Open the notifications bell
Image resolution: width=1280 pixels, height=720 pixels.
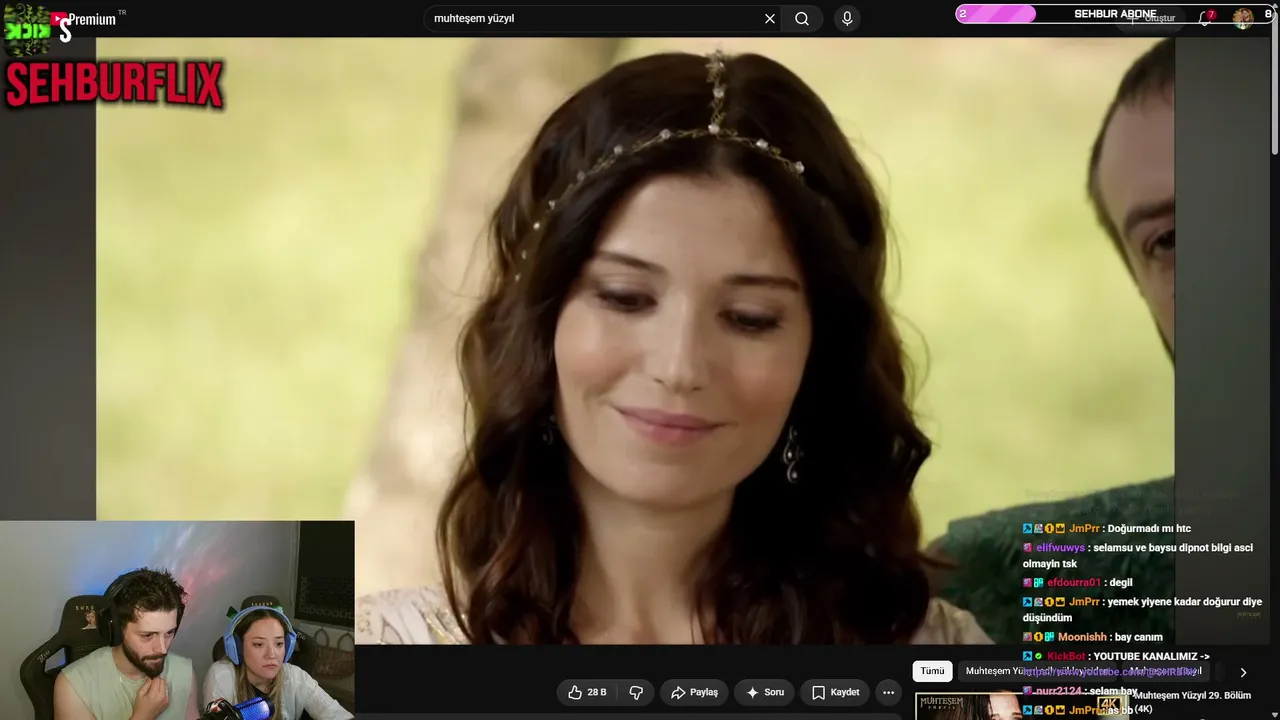[1206, 18]
